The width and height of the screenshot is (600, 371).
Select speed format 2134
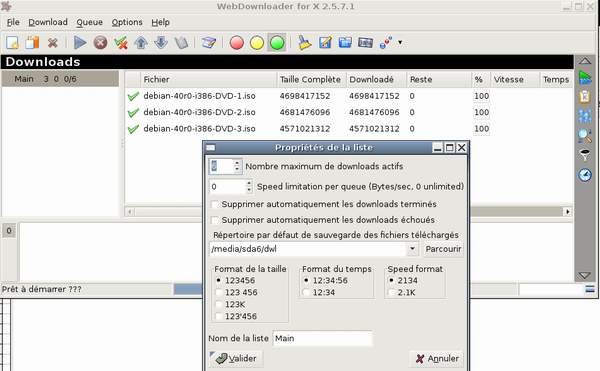391,280
